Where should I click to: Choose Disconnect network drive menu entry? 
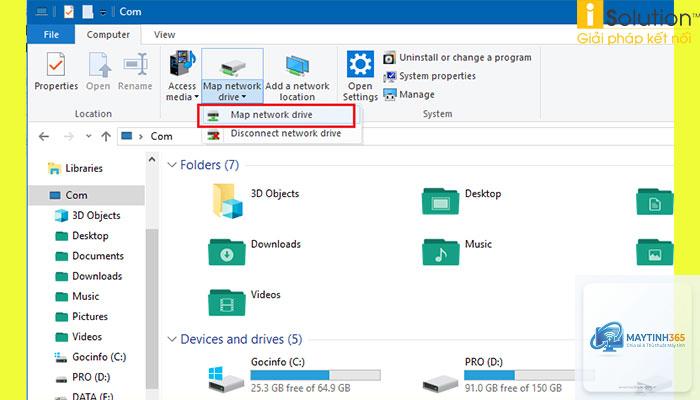point(281,133)
